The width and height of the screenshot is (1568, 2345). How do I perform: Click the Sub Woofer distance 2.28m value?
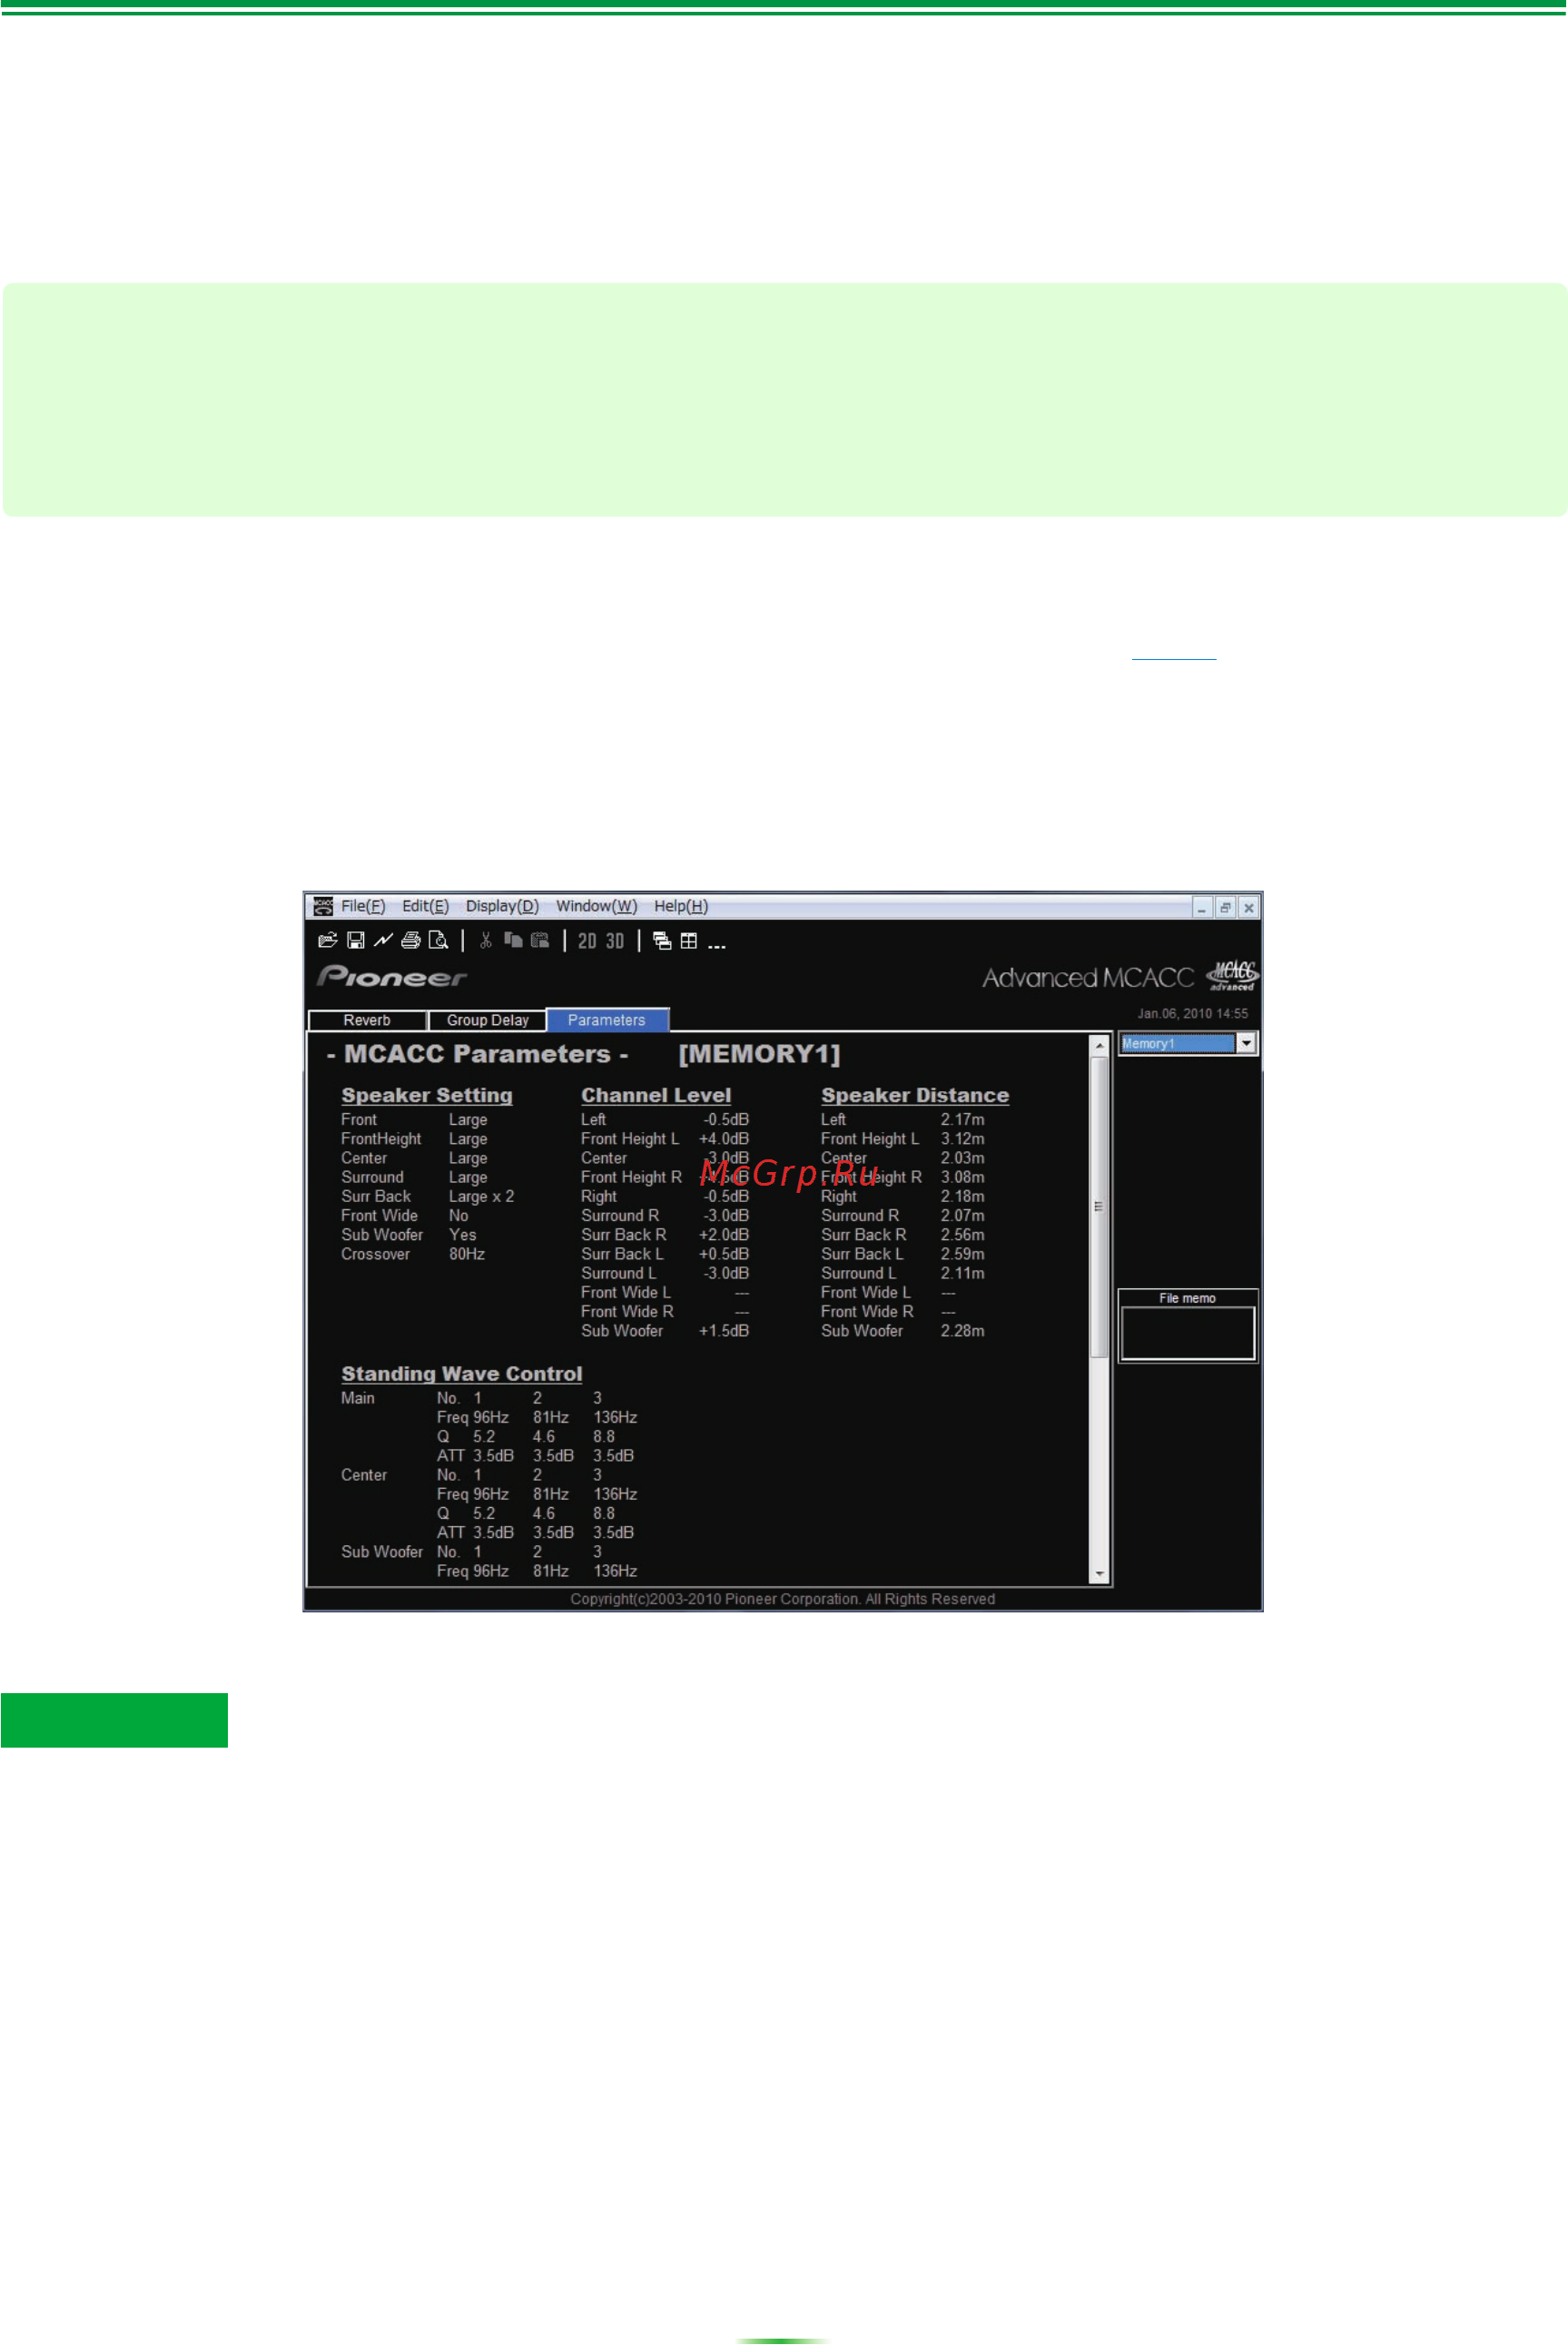pos(962,1331)
